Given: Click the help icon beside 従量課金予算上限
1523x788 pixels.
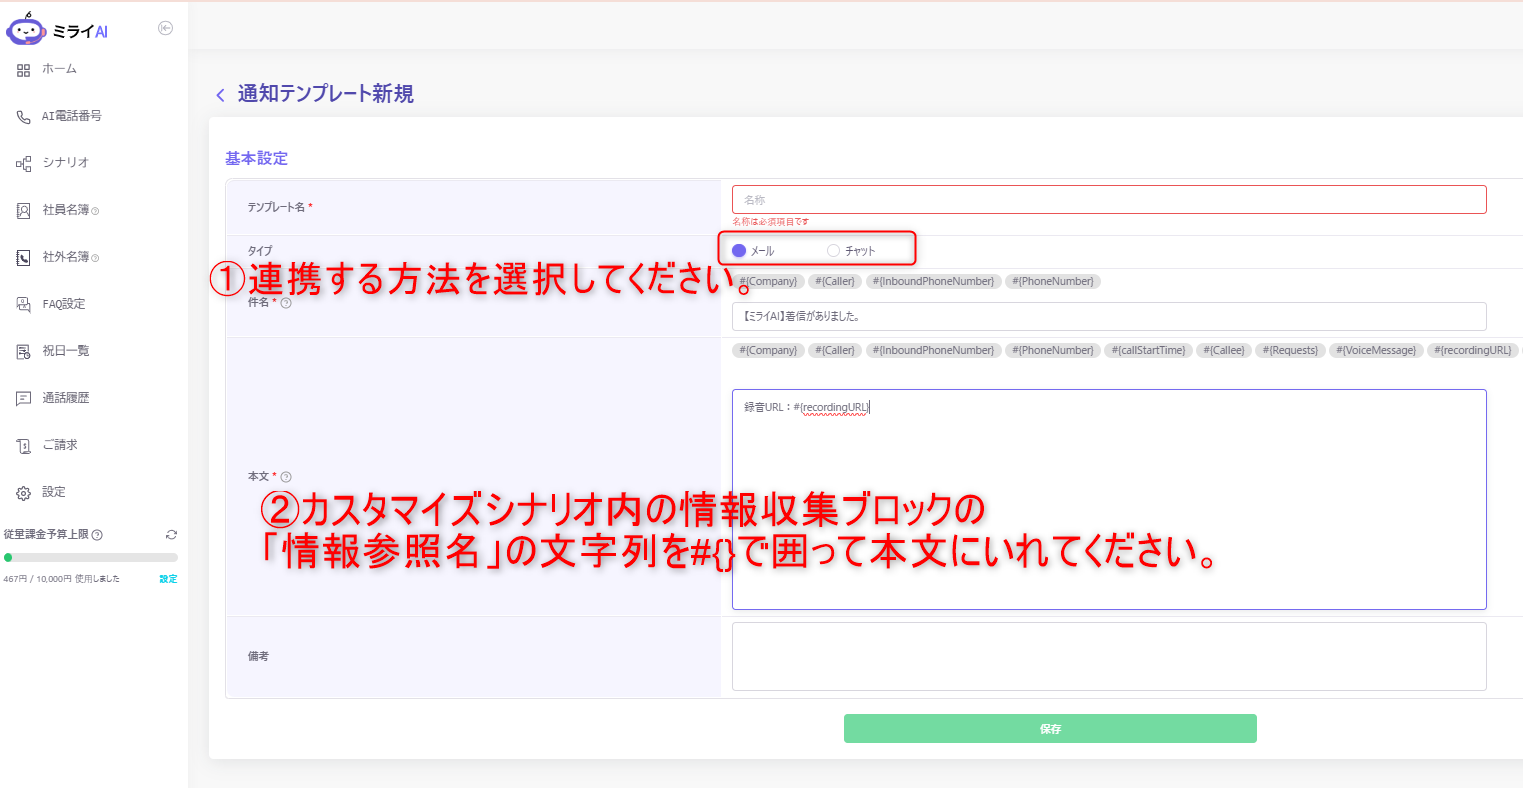Looking at the screenshot, I should [97, 535].
